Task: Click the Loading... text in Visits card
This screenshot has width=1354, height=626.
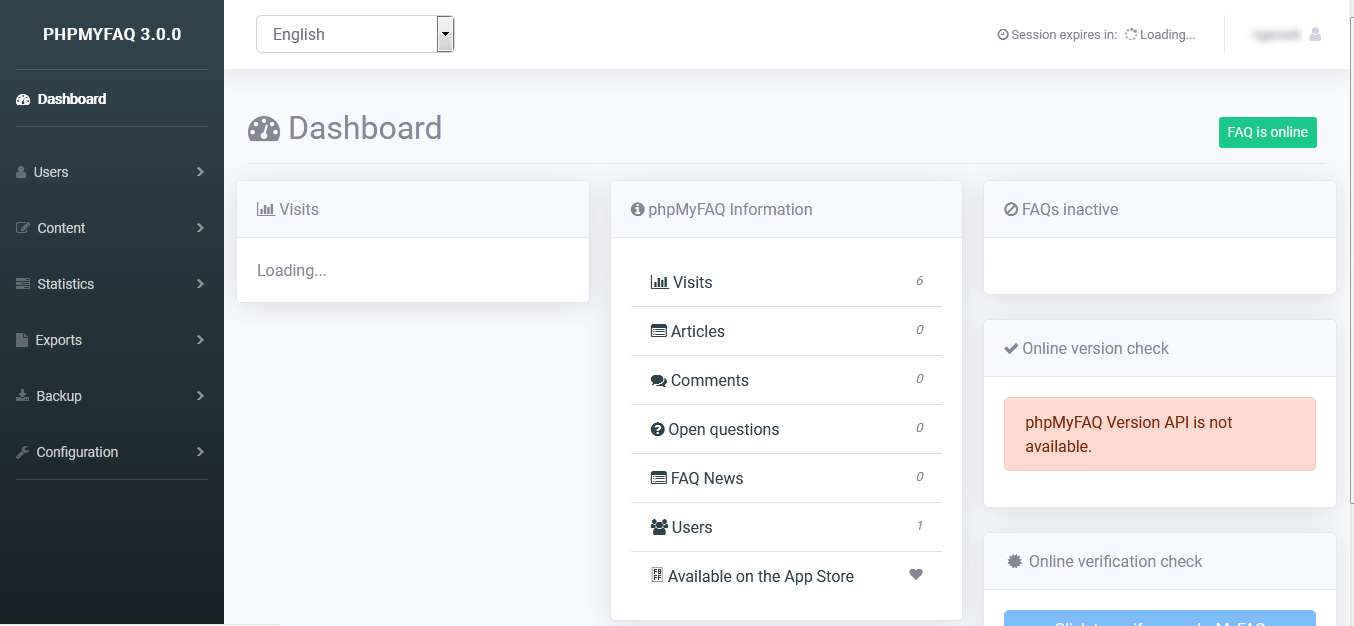Action: point(291,270)
